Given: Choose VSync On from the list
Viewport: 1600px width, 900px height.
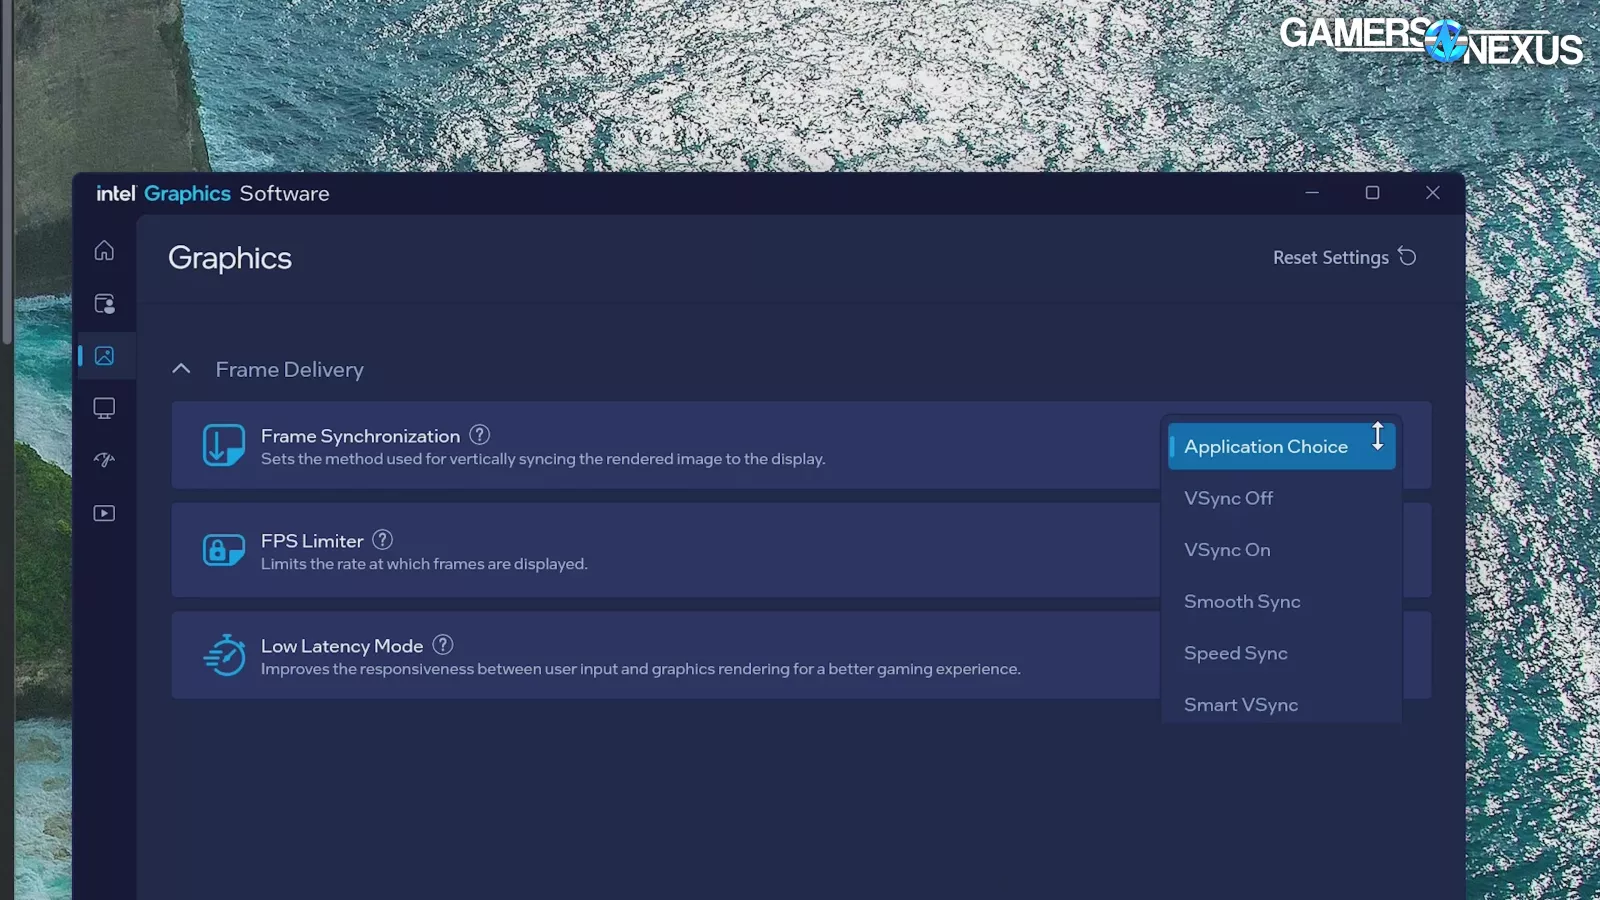Looking at the screenshot, I should (1227, 550).
